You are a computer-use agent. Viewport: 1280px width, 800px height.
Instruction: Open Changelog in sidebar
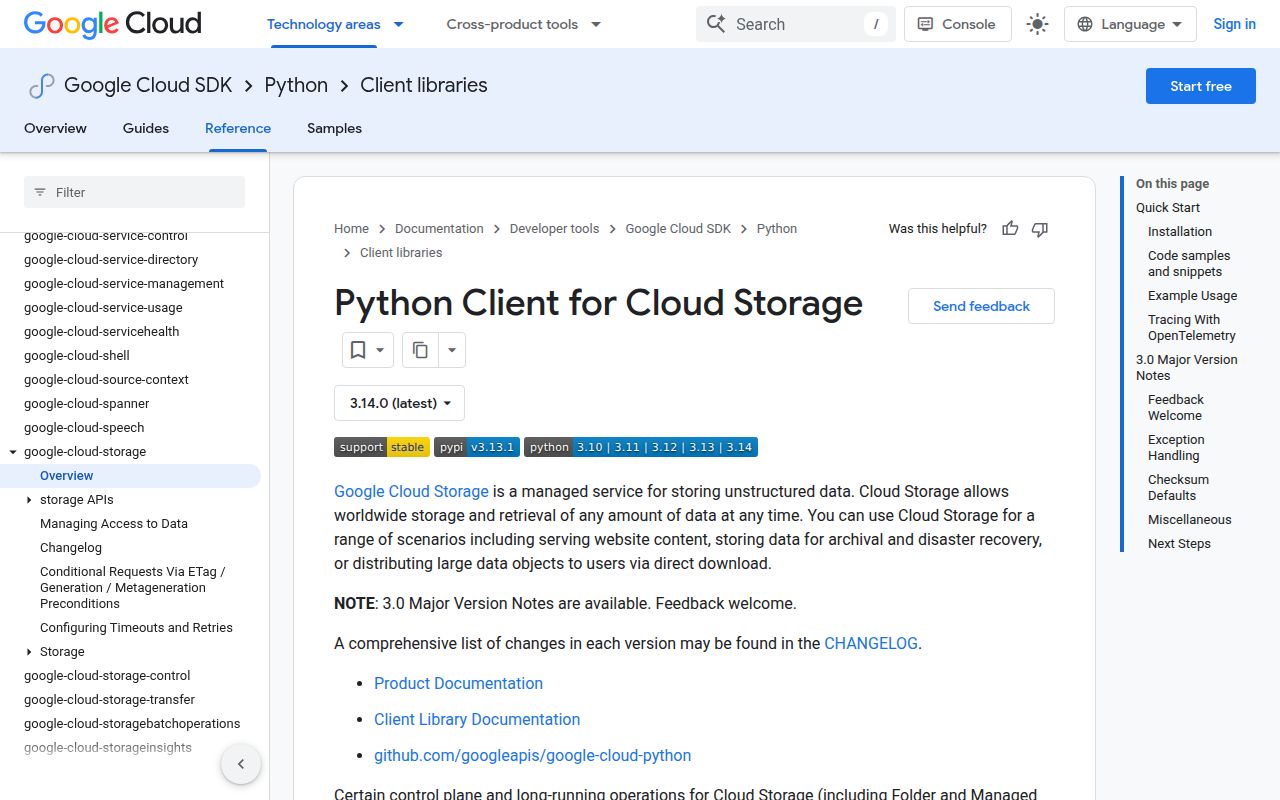pos(71,548)
